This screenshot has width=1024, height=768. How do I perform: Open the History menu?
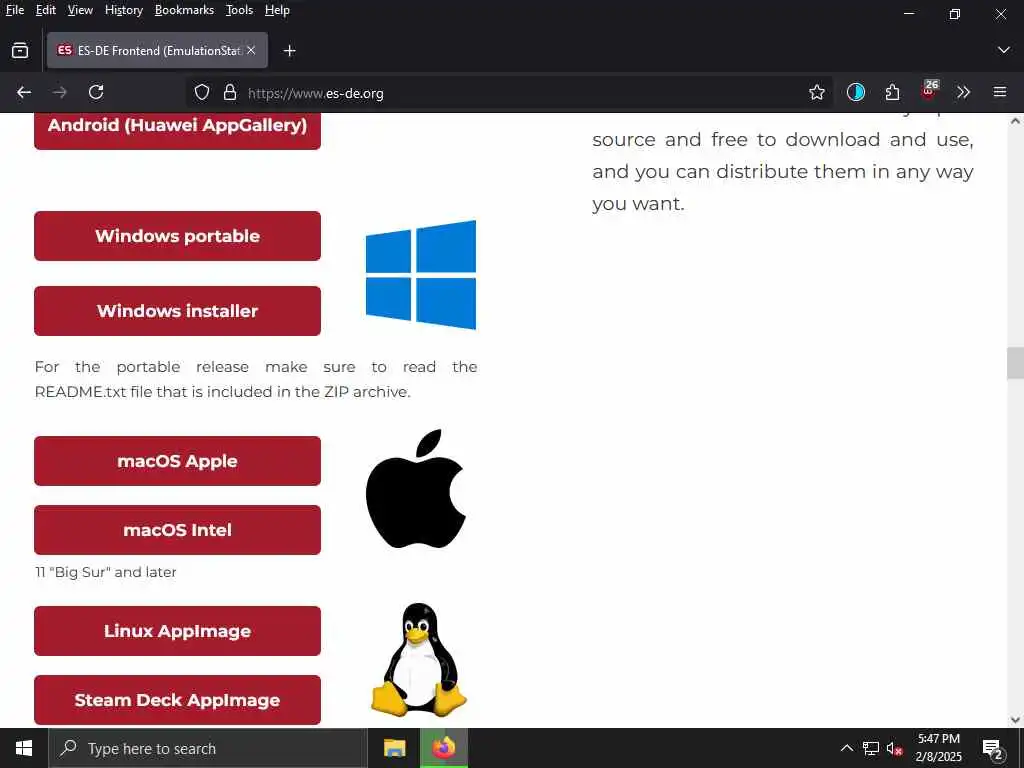tap(123, 10)
